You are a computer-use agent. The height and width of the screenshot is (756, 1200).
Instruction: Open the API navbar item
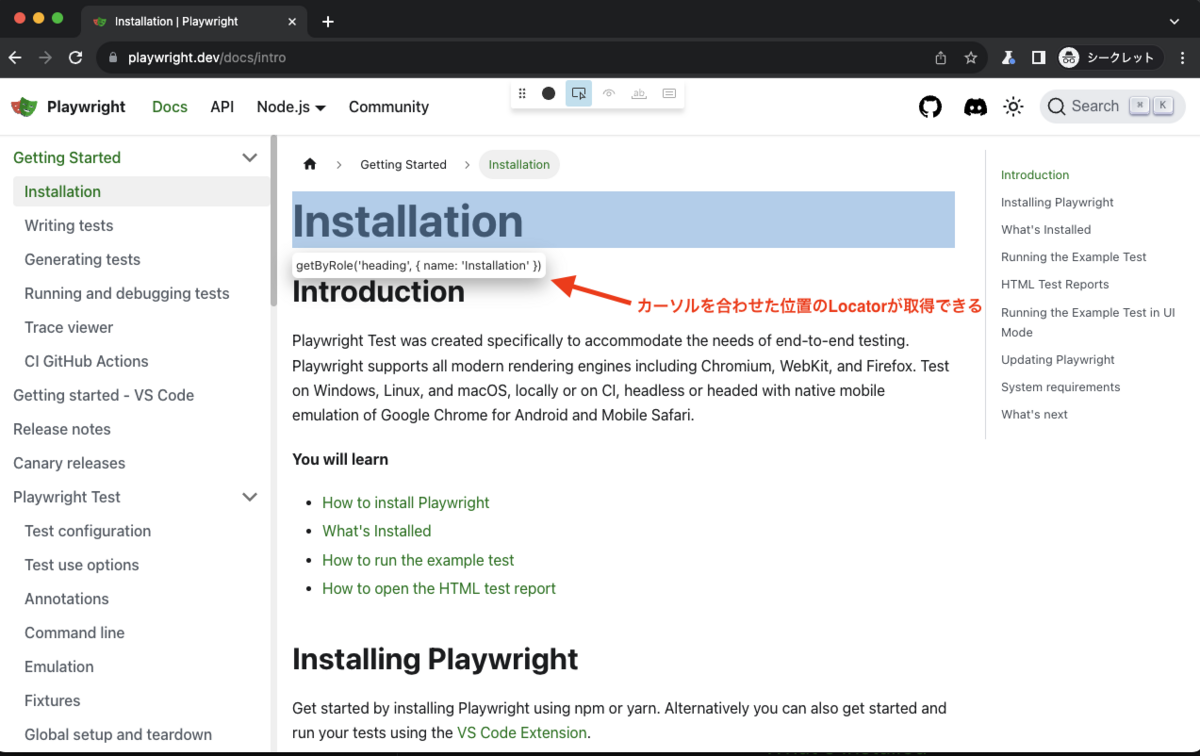pyautogui.click(x=222, y=107)
